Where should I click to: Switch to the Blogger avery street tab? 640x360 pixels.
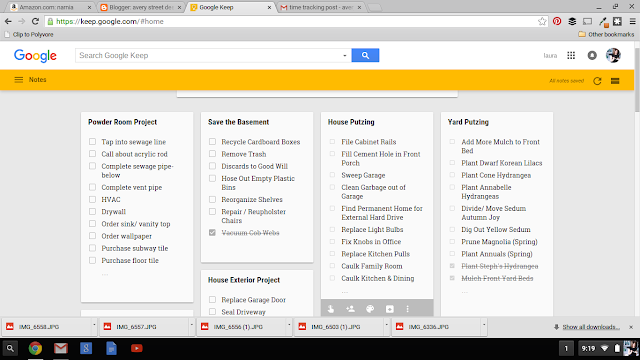tap(141, 7)
